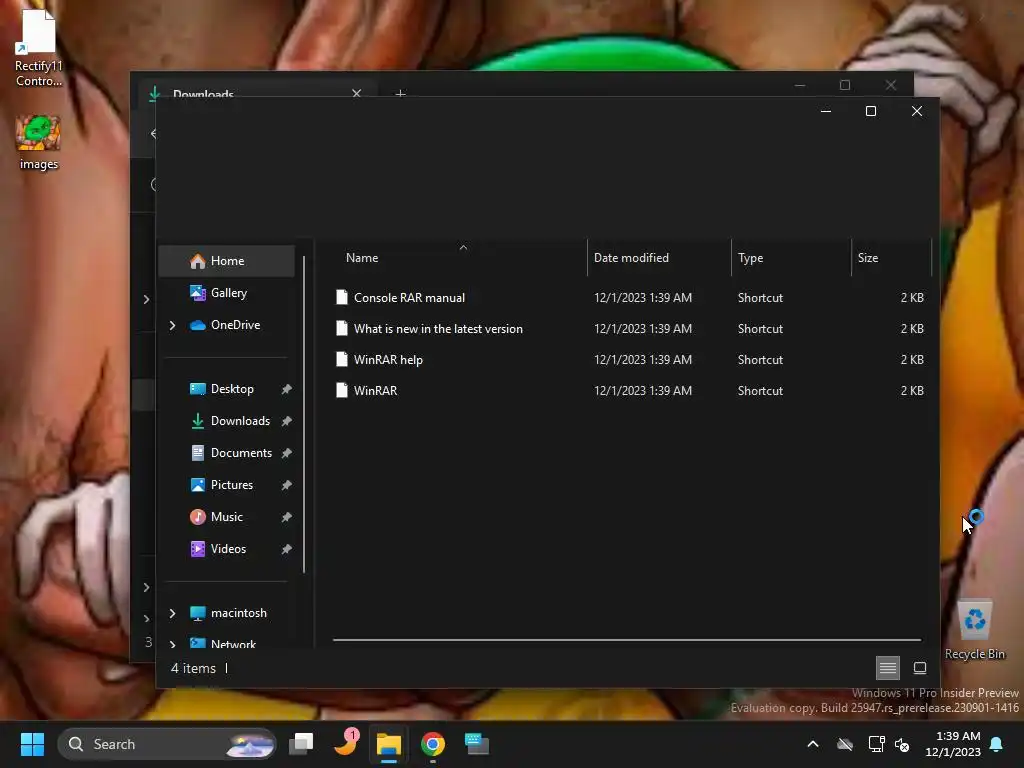Switch to large thumbnails view layout
The width and height of the screenshot is (1024, 768).
tap(920, 668)
